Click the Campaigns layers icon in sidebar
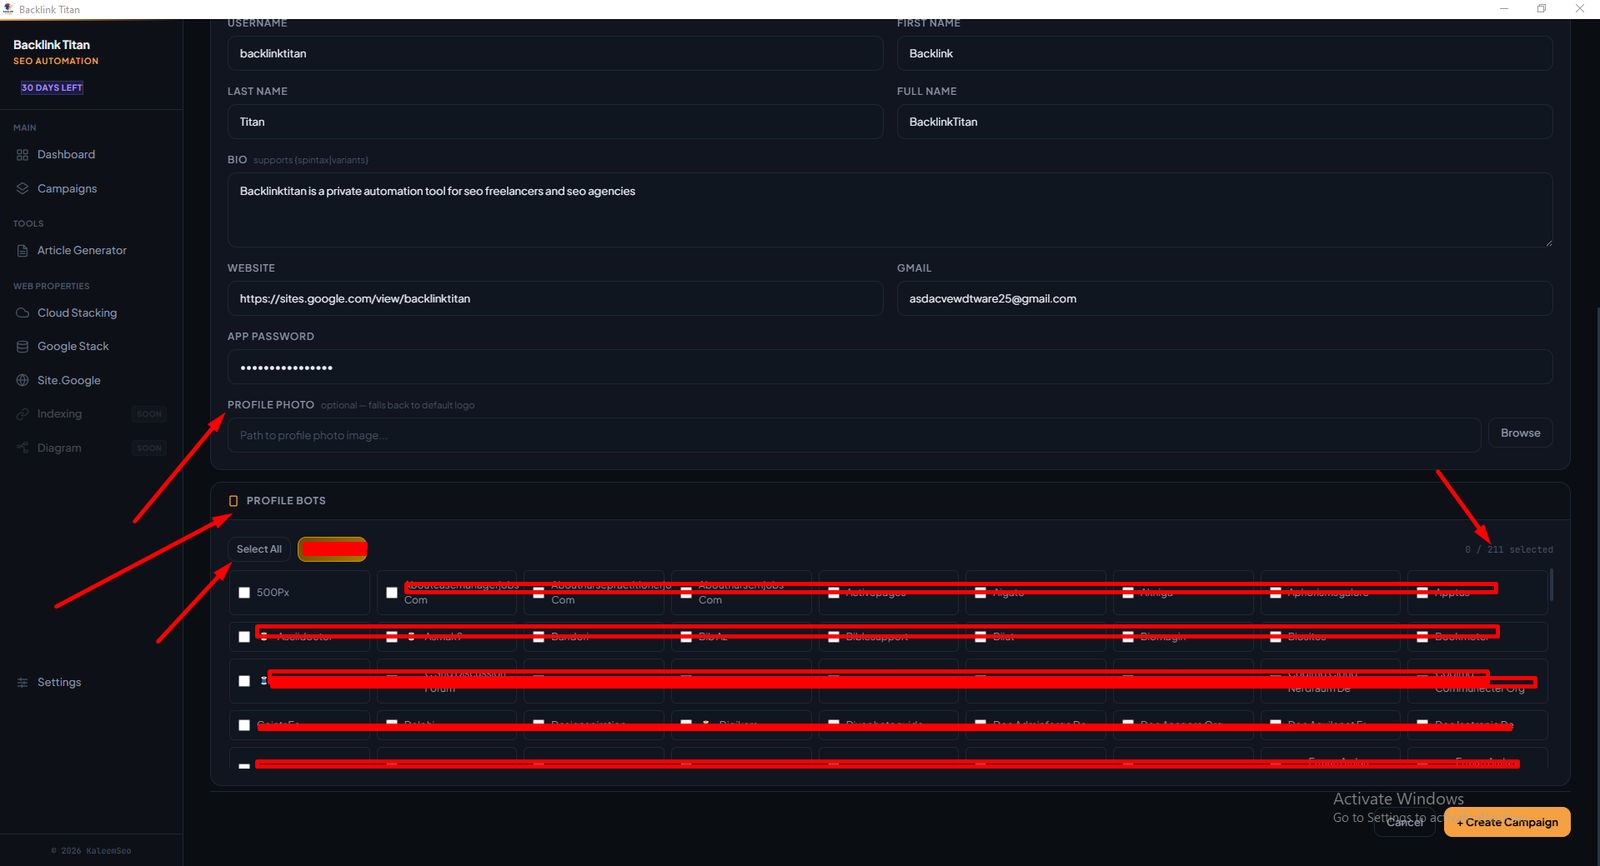Image resolution: width=1600 pixels, height=866 pixels. coord(22,189)
